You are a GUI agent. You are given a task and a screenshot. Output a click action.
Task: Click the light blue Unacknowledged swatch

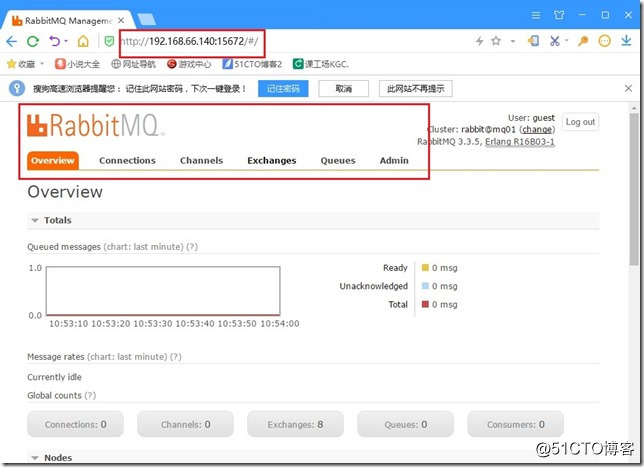click(x=425, y=286)
